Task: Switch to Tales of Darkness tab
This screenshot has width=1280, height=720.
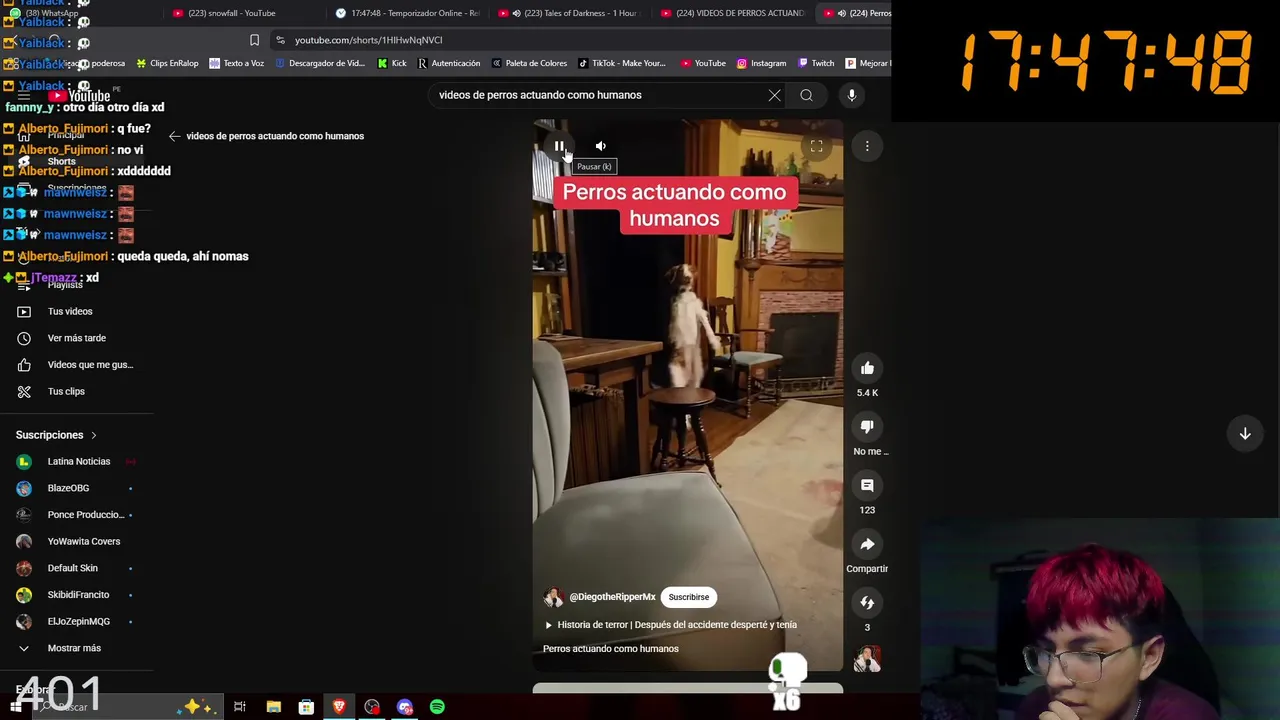Action: [x=570, y=13]
